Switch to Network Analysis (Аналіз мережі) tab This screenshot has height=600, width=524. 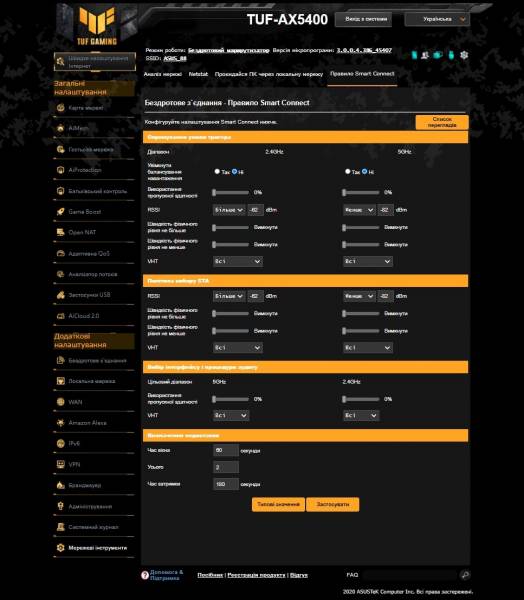[163, 74]
